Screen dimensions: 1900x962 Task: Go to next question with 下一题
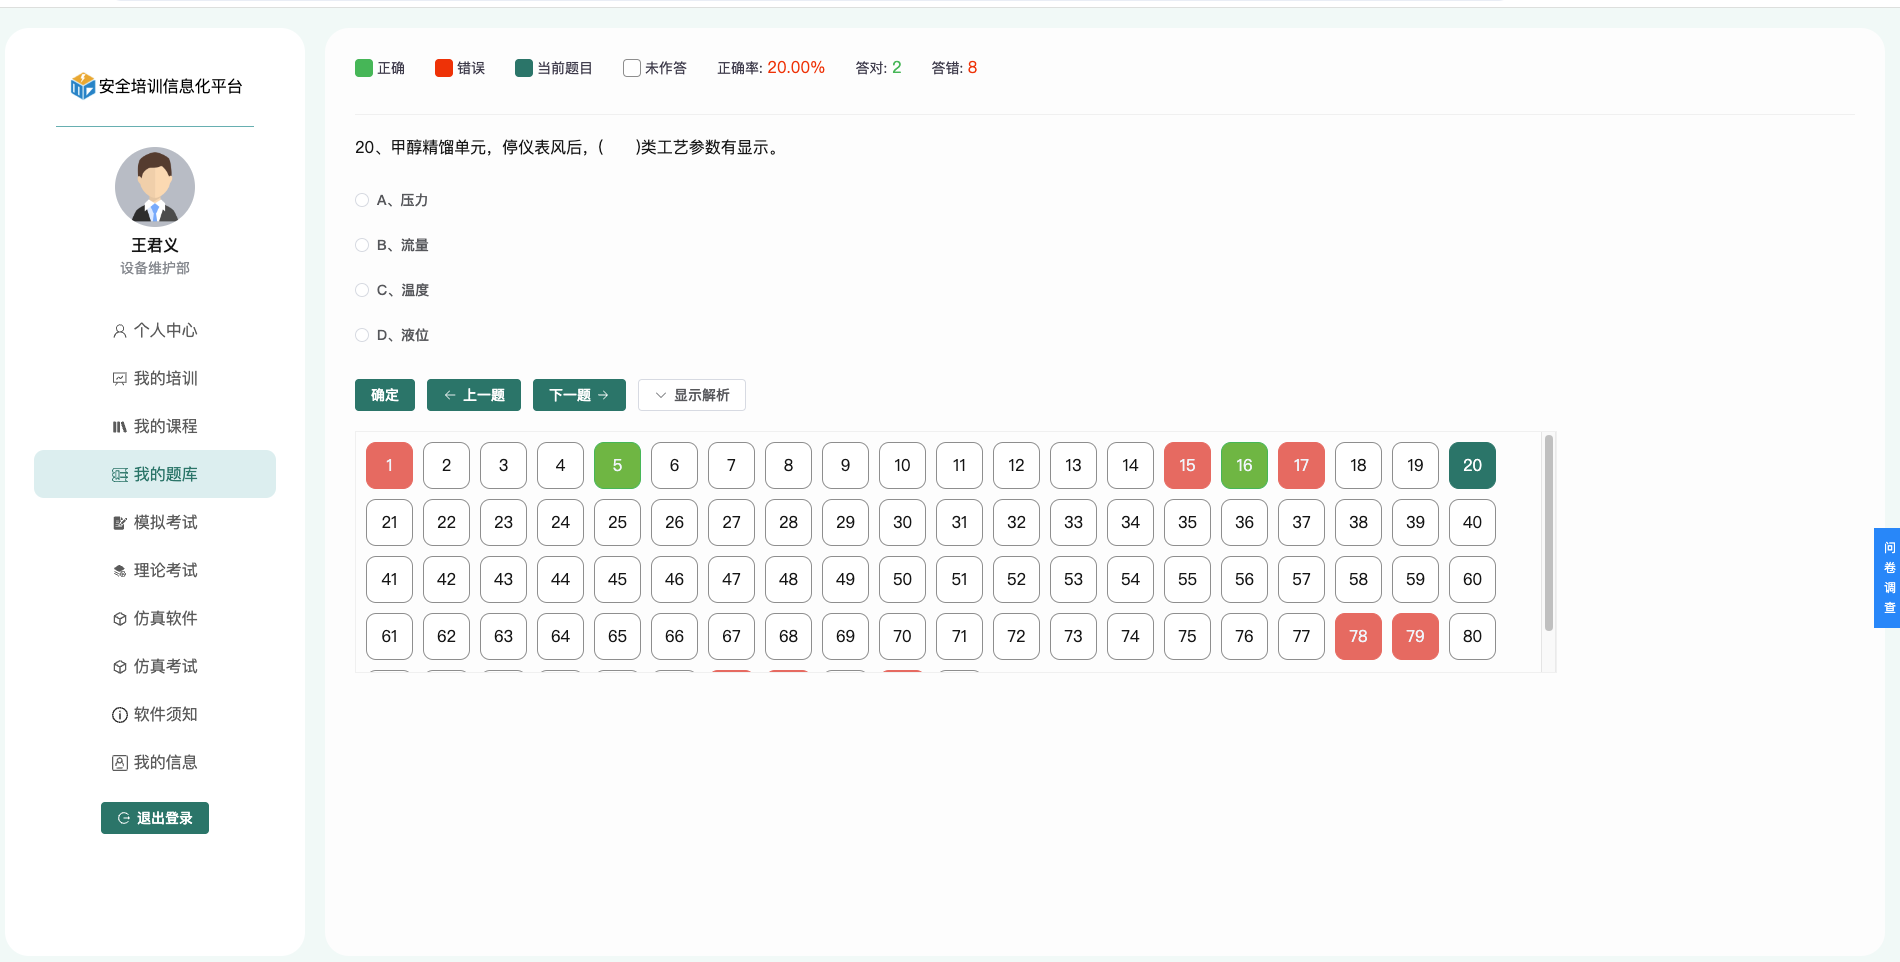pos(579,395)
